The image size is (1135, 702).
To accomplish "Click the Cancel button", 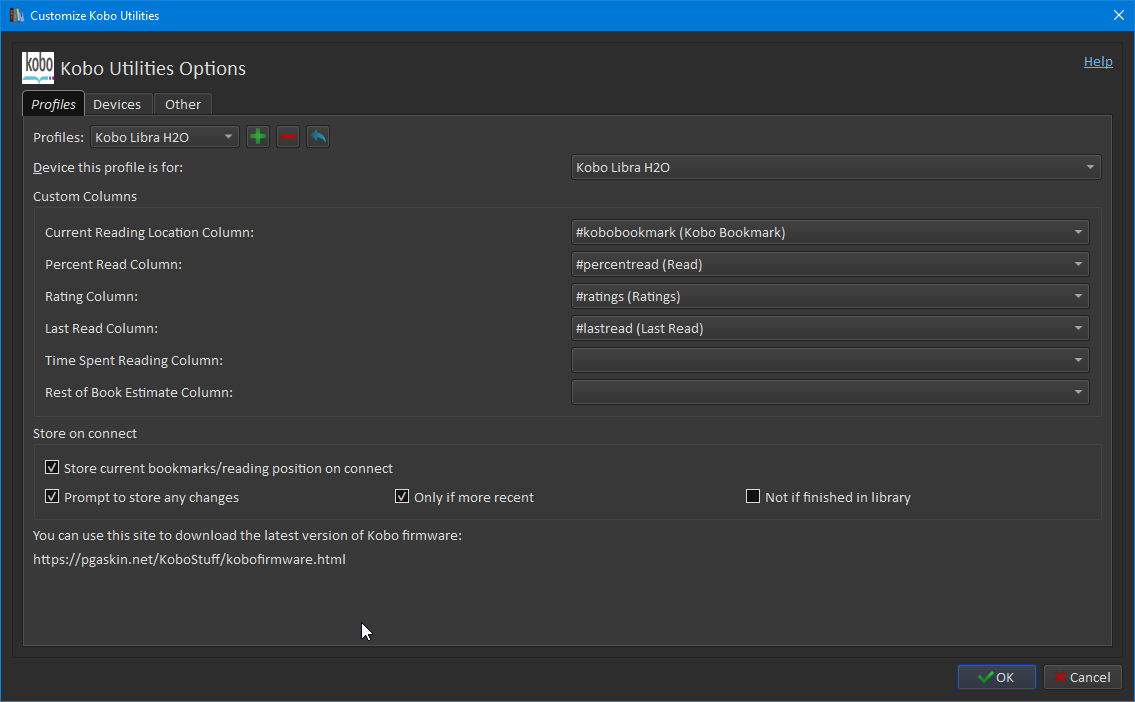I will click(1083, 677).
